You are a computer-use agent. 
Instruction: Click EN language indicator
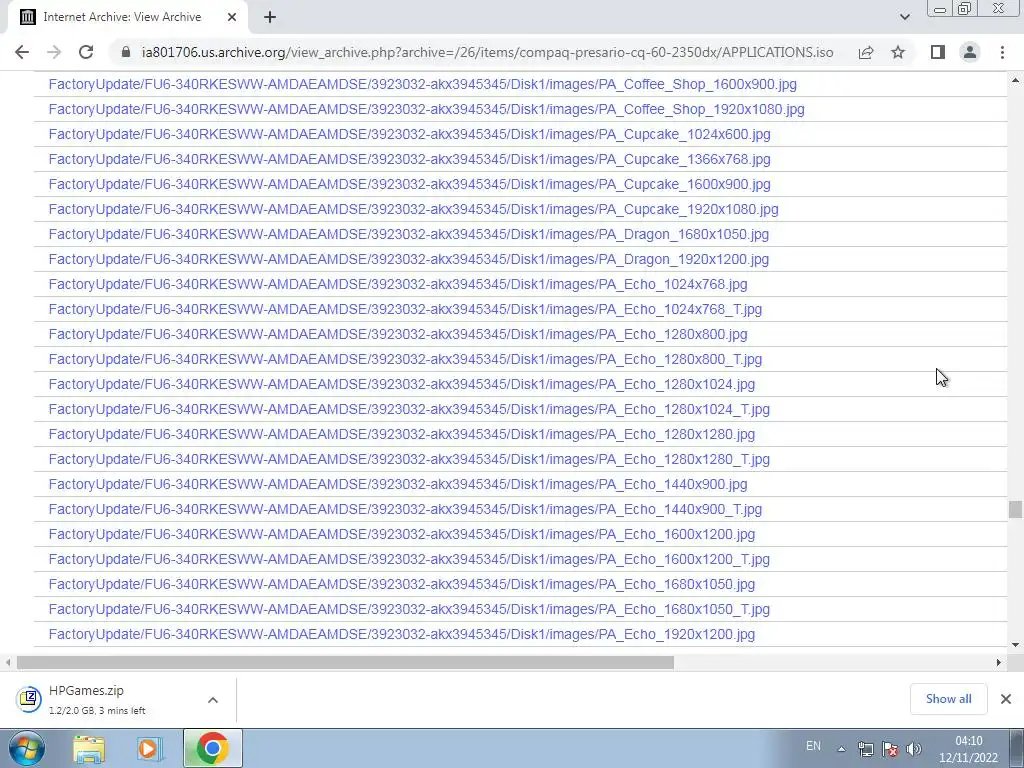point(813,746)
